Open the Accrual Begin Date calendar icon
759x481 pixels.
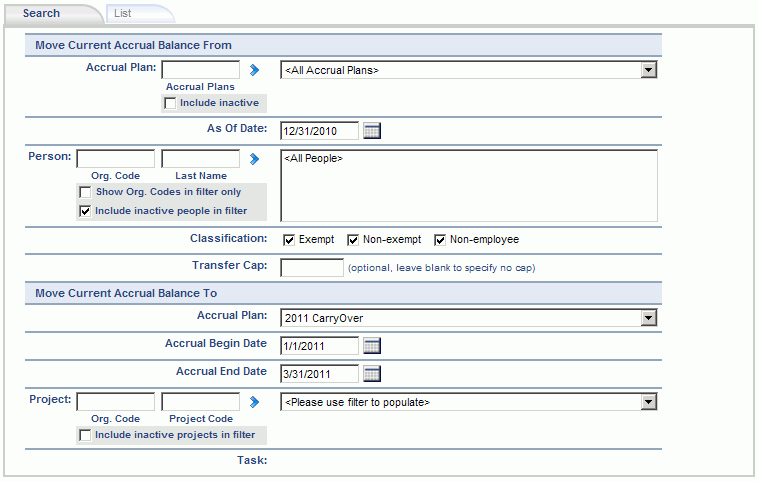pos(372,346)
